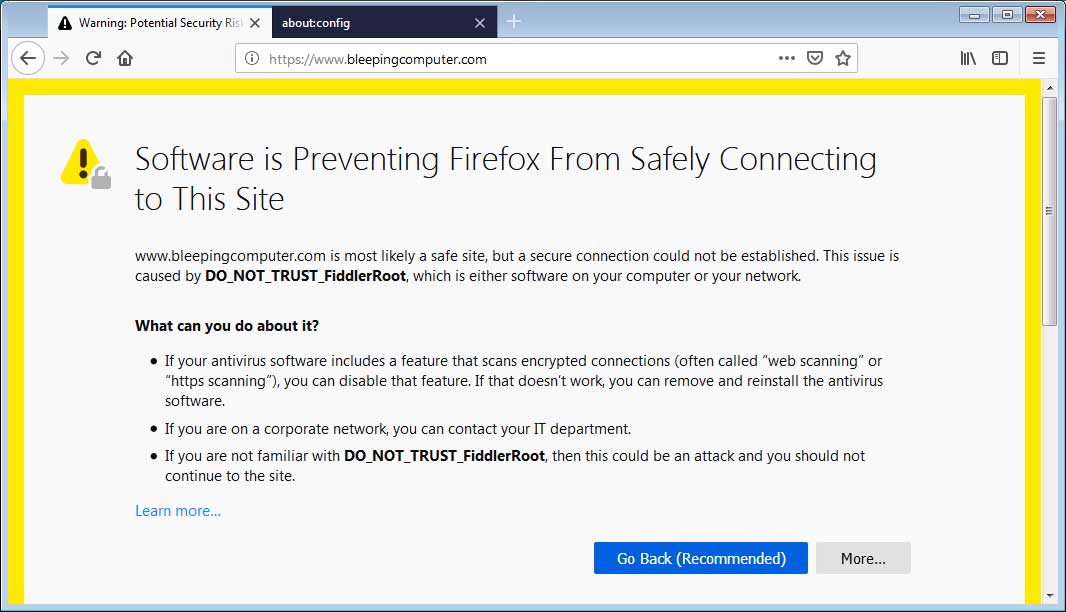Toggle the tracking protection shield
Viewport: 1066px width, 612px height.
tap(815, 57)
